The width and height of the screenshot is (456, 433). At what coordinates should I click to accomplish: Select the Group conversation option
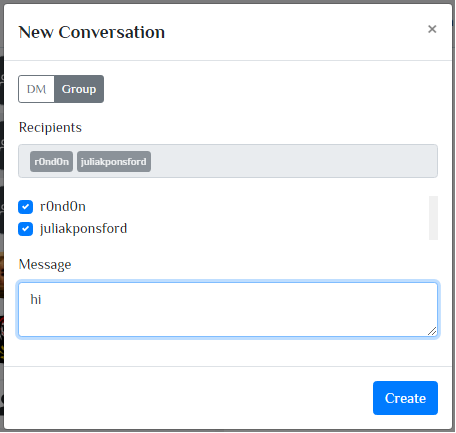(79, 89)
